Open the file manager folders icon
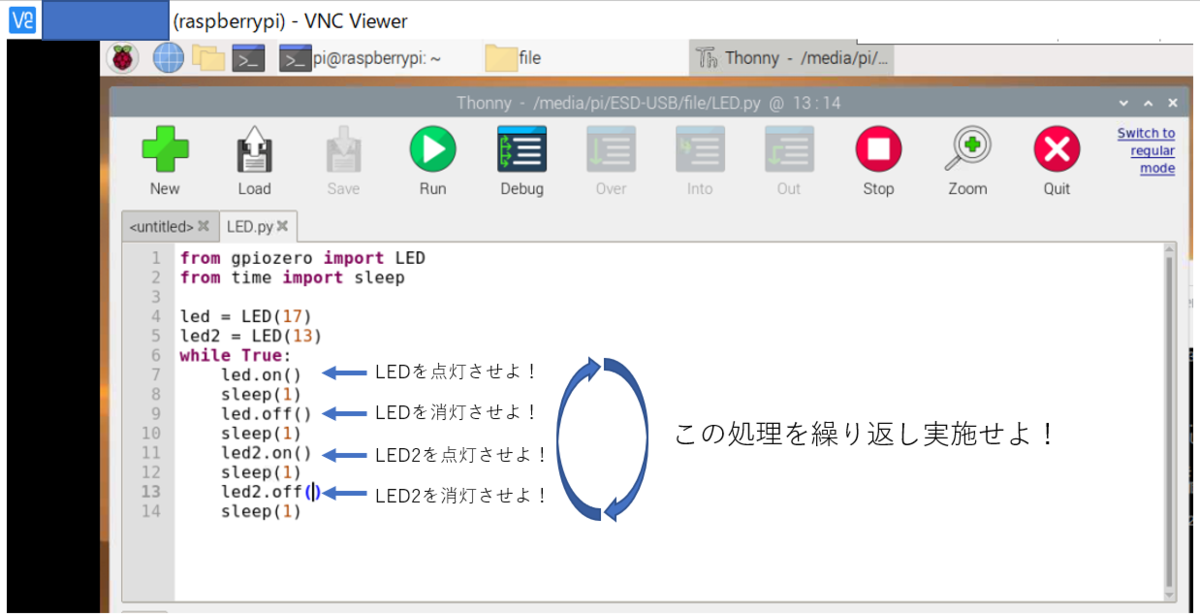1200x615 pixels. click(x=208, y=58)
